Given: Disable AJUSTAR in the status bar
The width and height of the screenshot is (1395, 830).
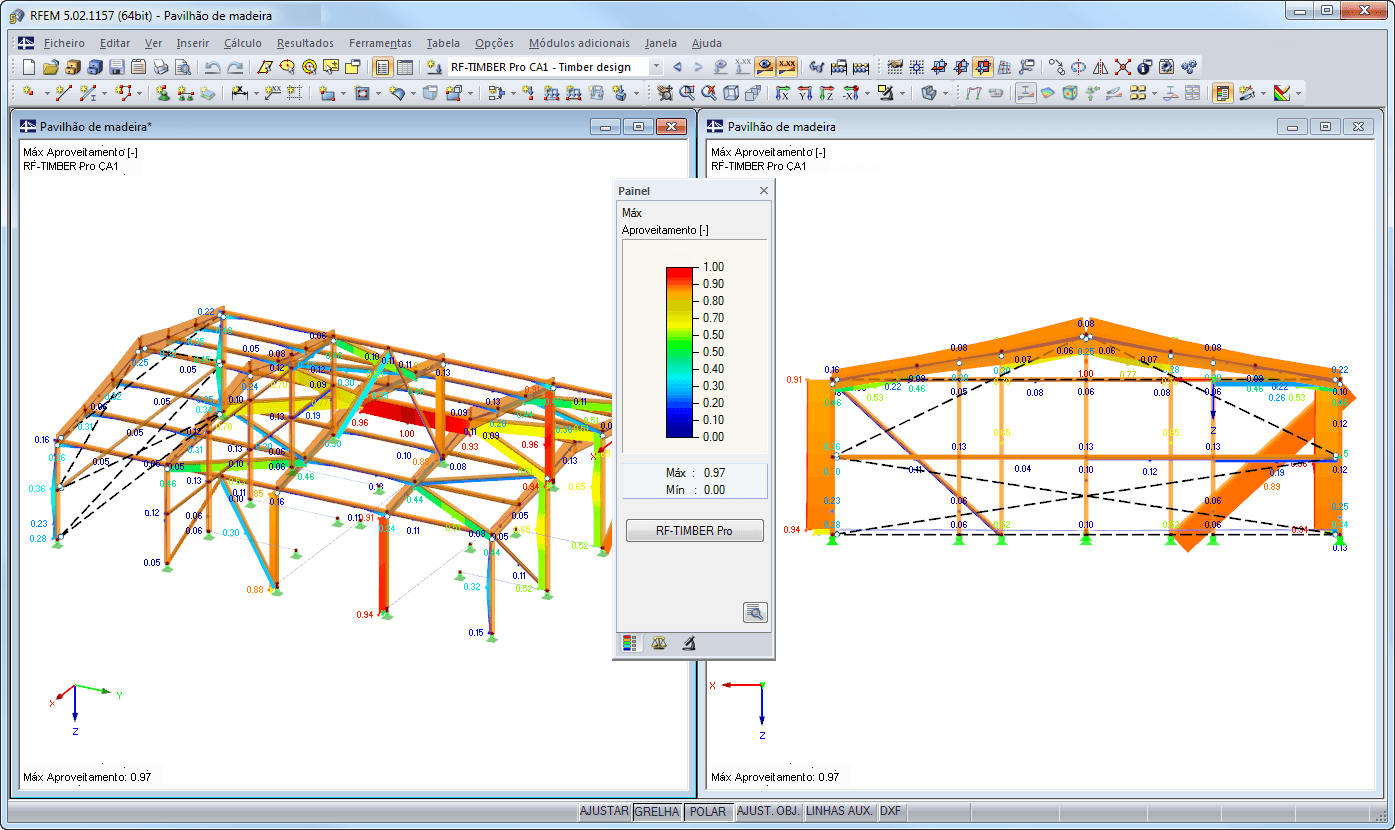Looking at the screenshot, I should [604, 811].
